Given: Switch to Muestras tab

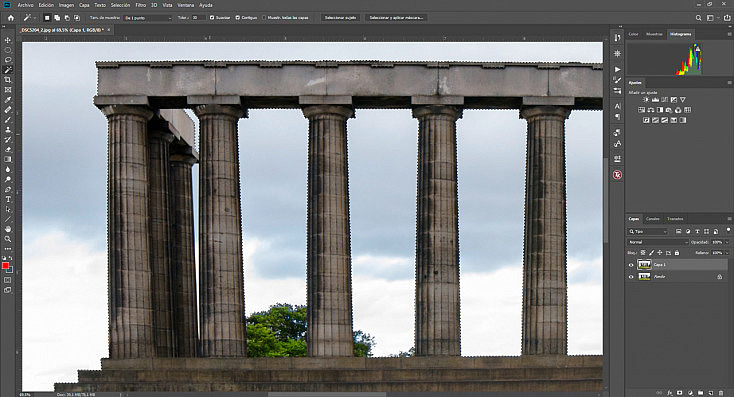Looking at the screenshot, I should point(654,34).
